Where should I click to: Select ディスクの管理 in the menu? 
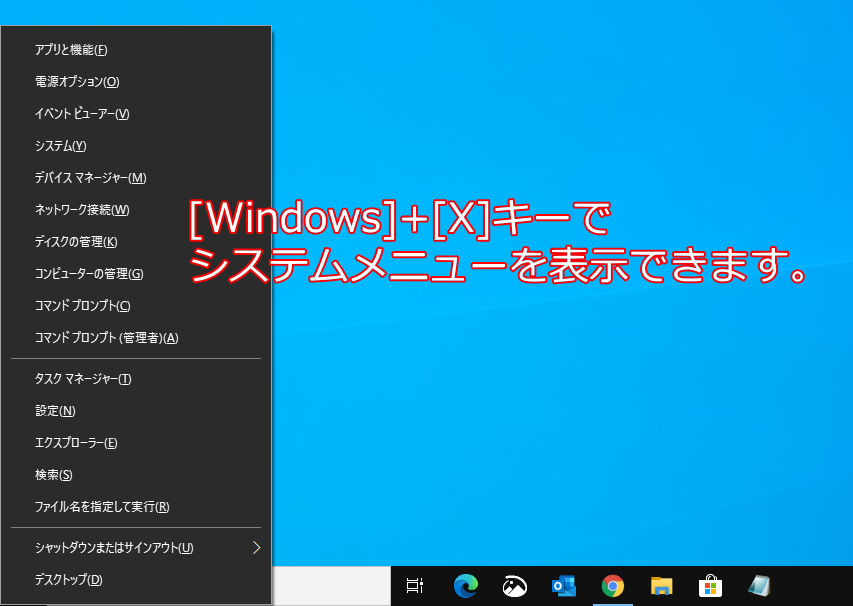tap(76, 242)
